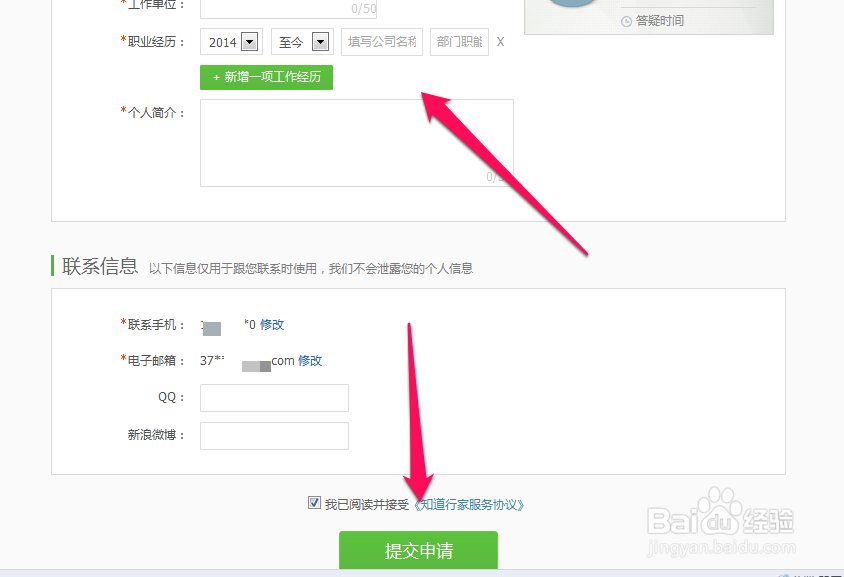
Task: Expand the start year list arrow
Action: click(249, 42)
